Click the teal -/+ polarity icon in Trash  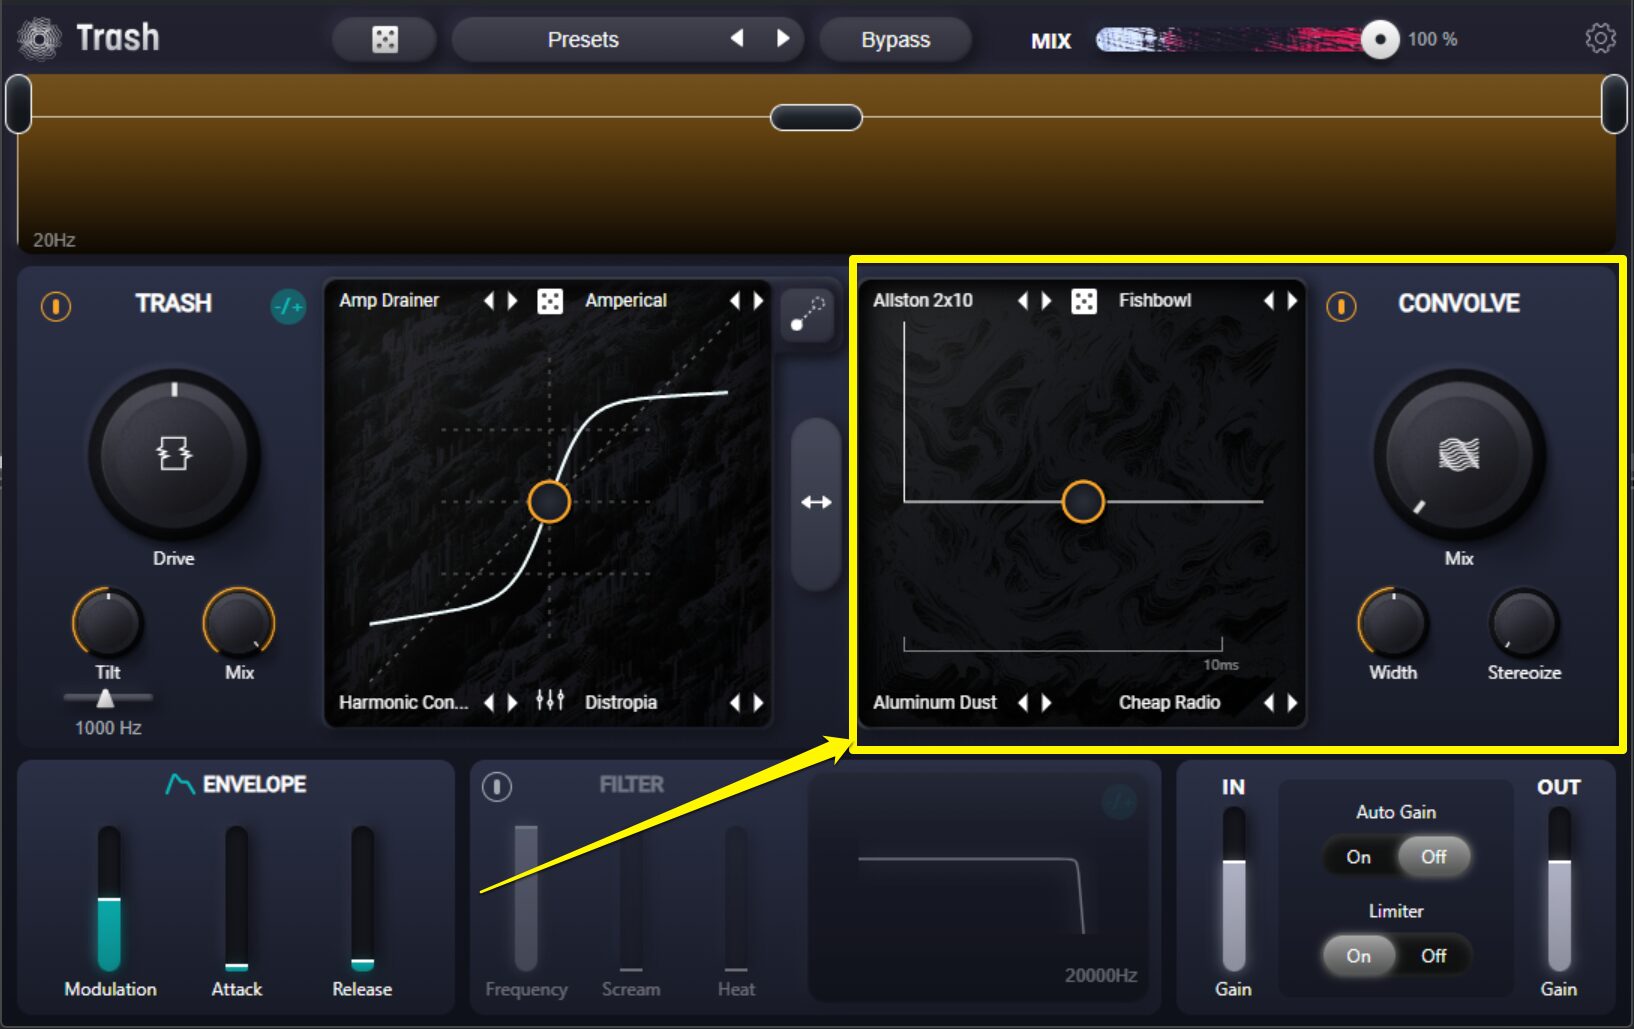pyautogui.click(x=288, y=306)
